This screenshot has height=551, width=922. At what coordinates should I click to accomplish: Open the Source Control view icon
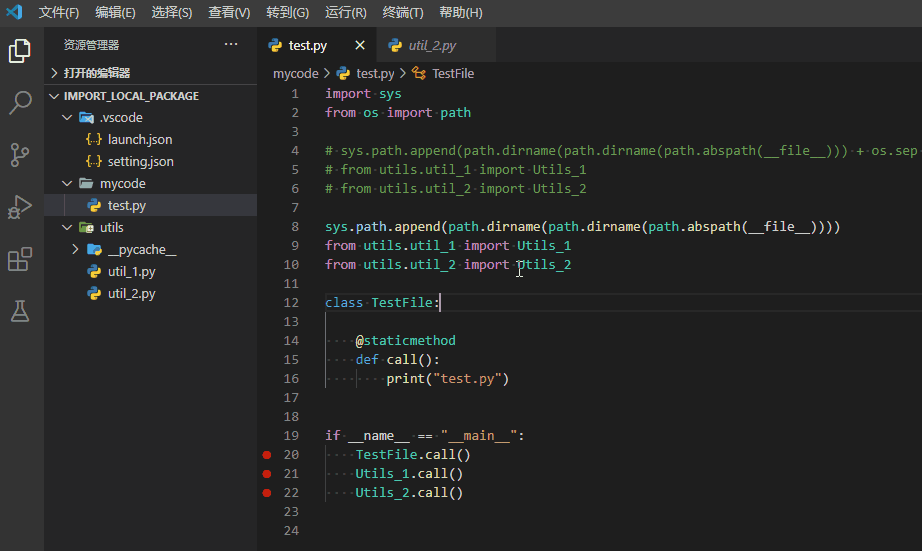click(x=20, y=155)
